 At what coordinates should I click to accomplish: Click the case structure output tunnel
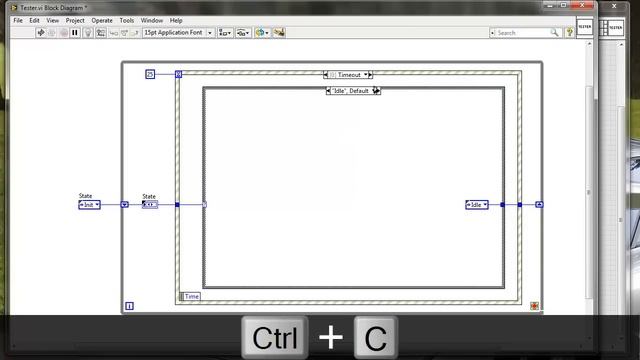502,205
